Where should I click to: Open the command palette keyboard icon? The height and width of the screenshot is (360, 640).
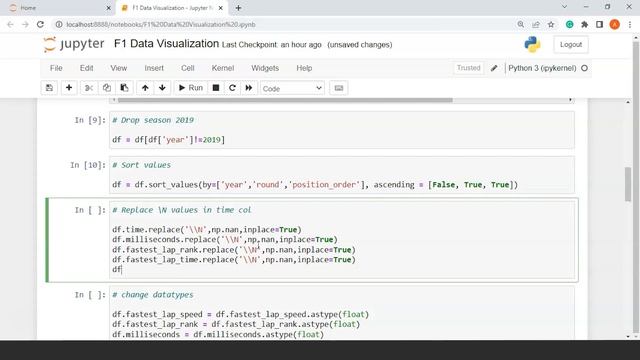click(x=339, y=88)
